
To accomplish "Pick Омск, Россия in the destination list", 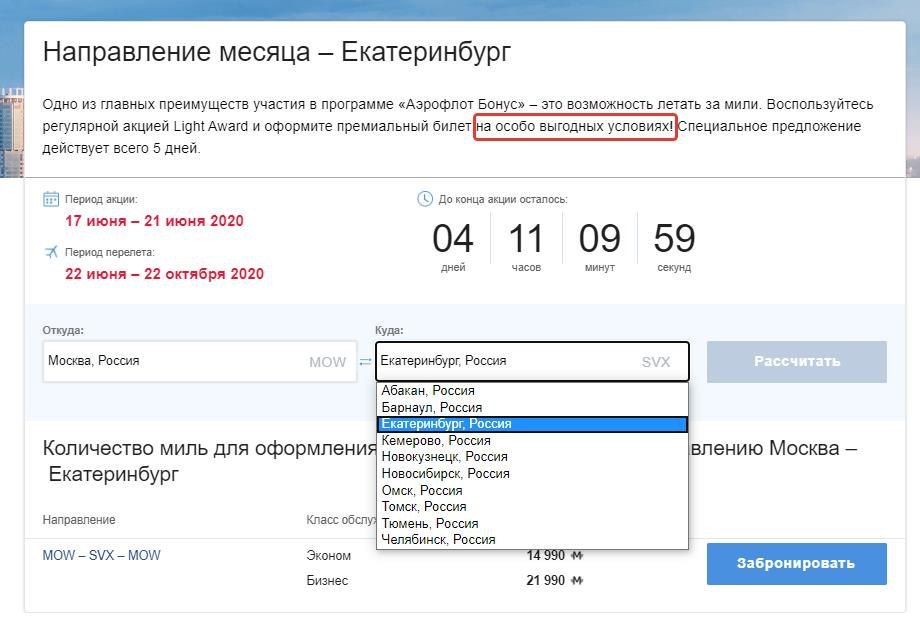I will click(x=532, y=490).
